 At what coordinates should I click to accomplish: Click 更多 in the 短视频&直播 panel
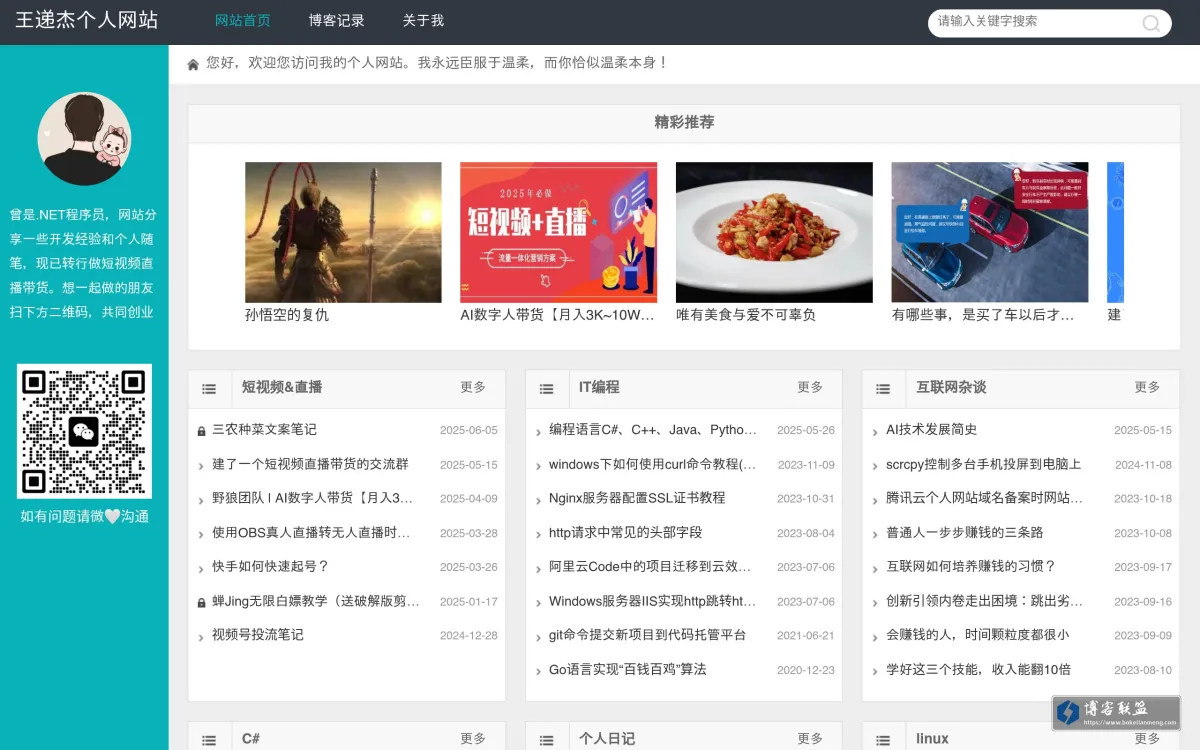(x=473, y=387)
